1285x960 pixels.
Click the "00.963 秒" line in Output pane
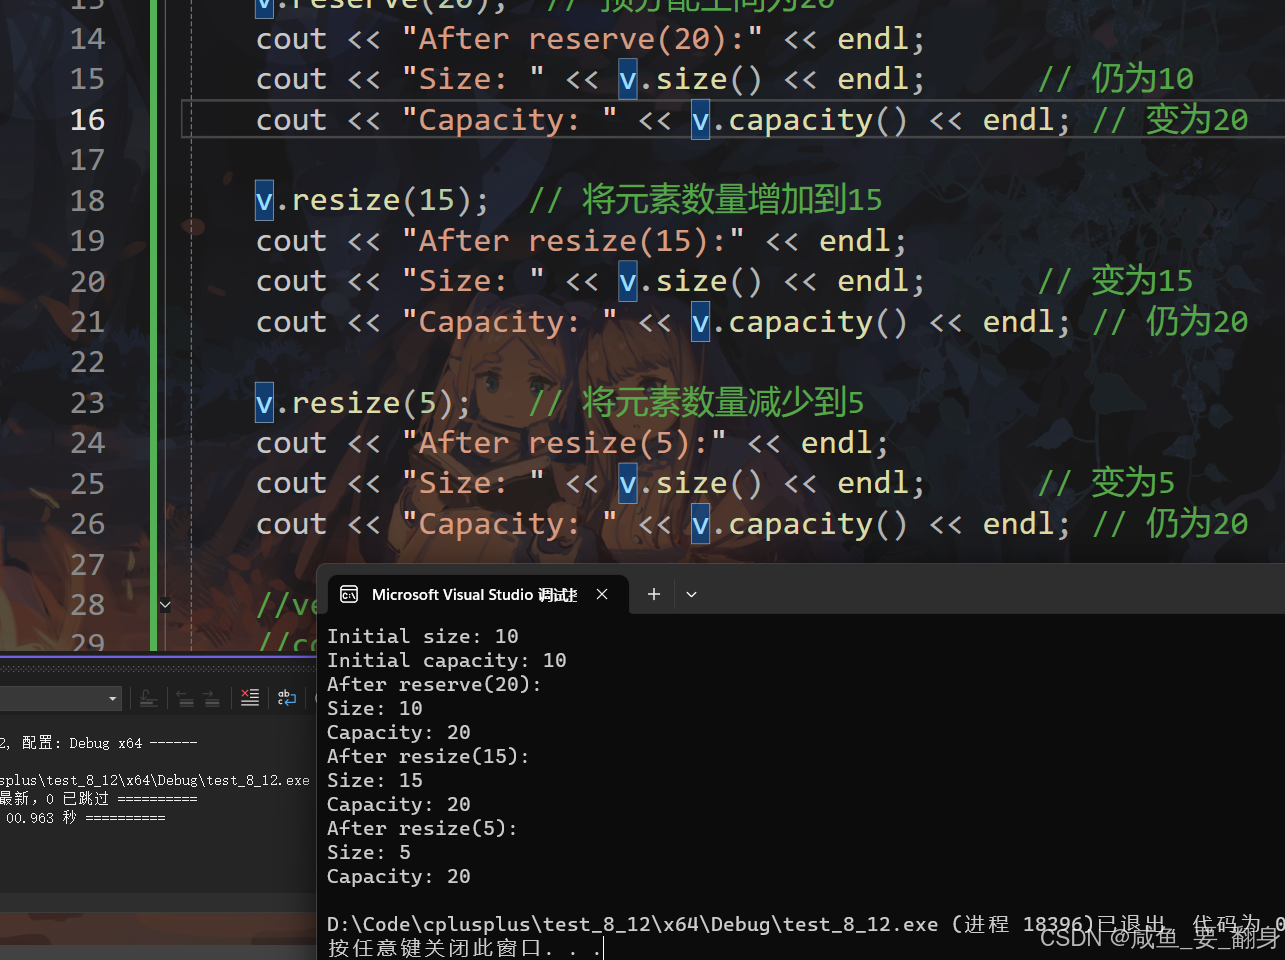click(x=84, y=818)
